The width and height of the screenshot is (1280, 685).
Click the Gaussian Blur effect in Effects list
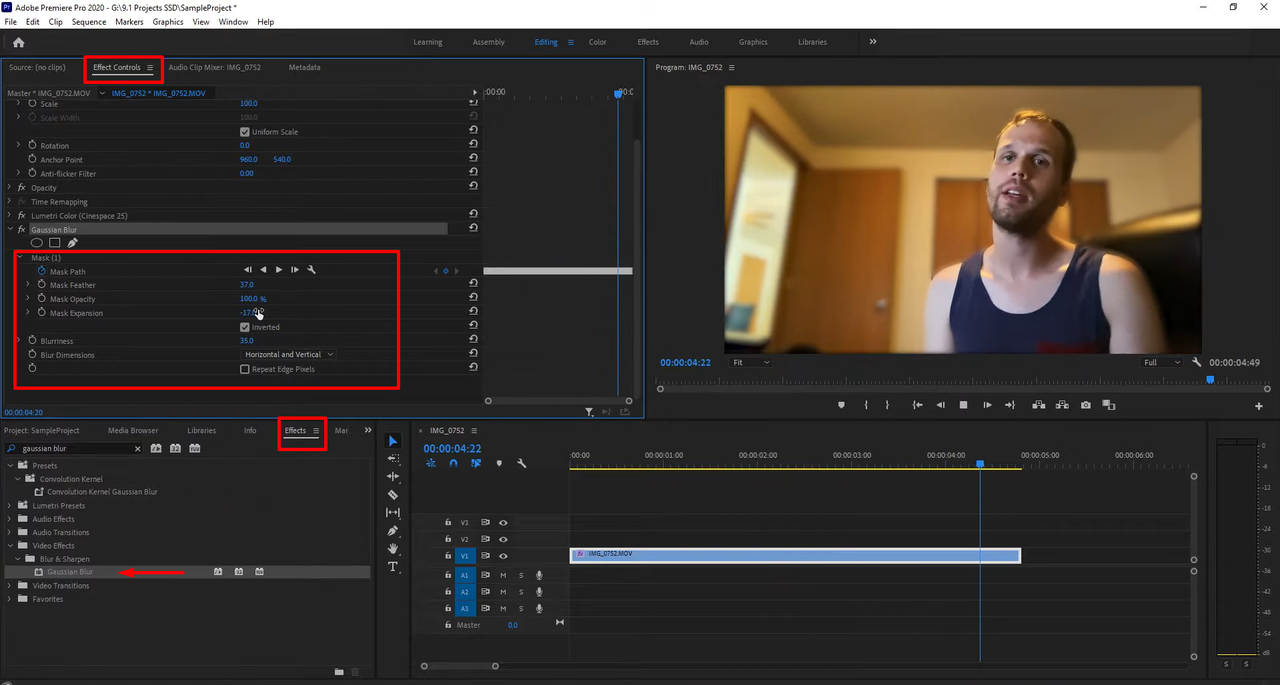click(x=70, y=572)
